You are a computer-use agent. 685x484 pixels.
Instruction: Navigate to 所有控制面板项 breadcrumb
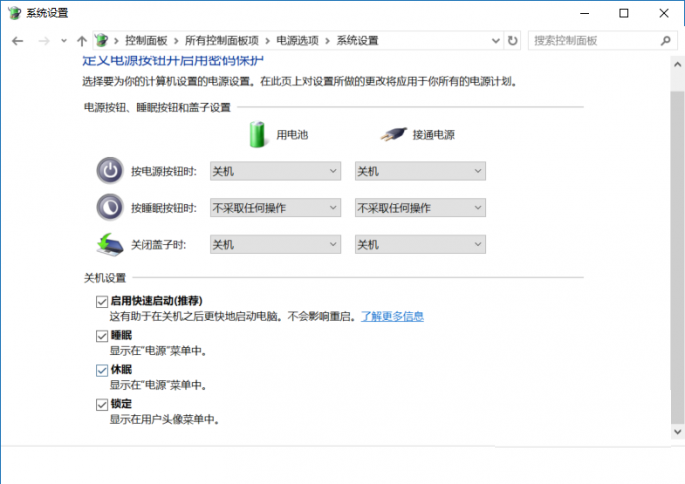[x=222, y=41]
